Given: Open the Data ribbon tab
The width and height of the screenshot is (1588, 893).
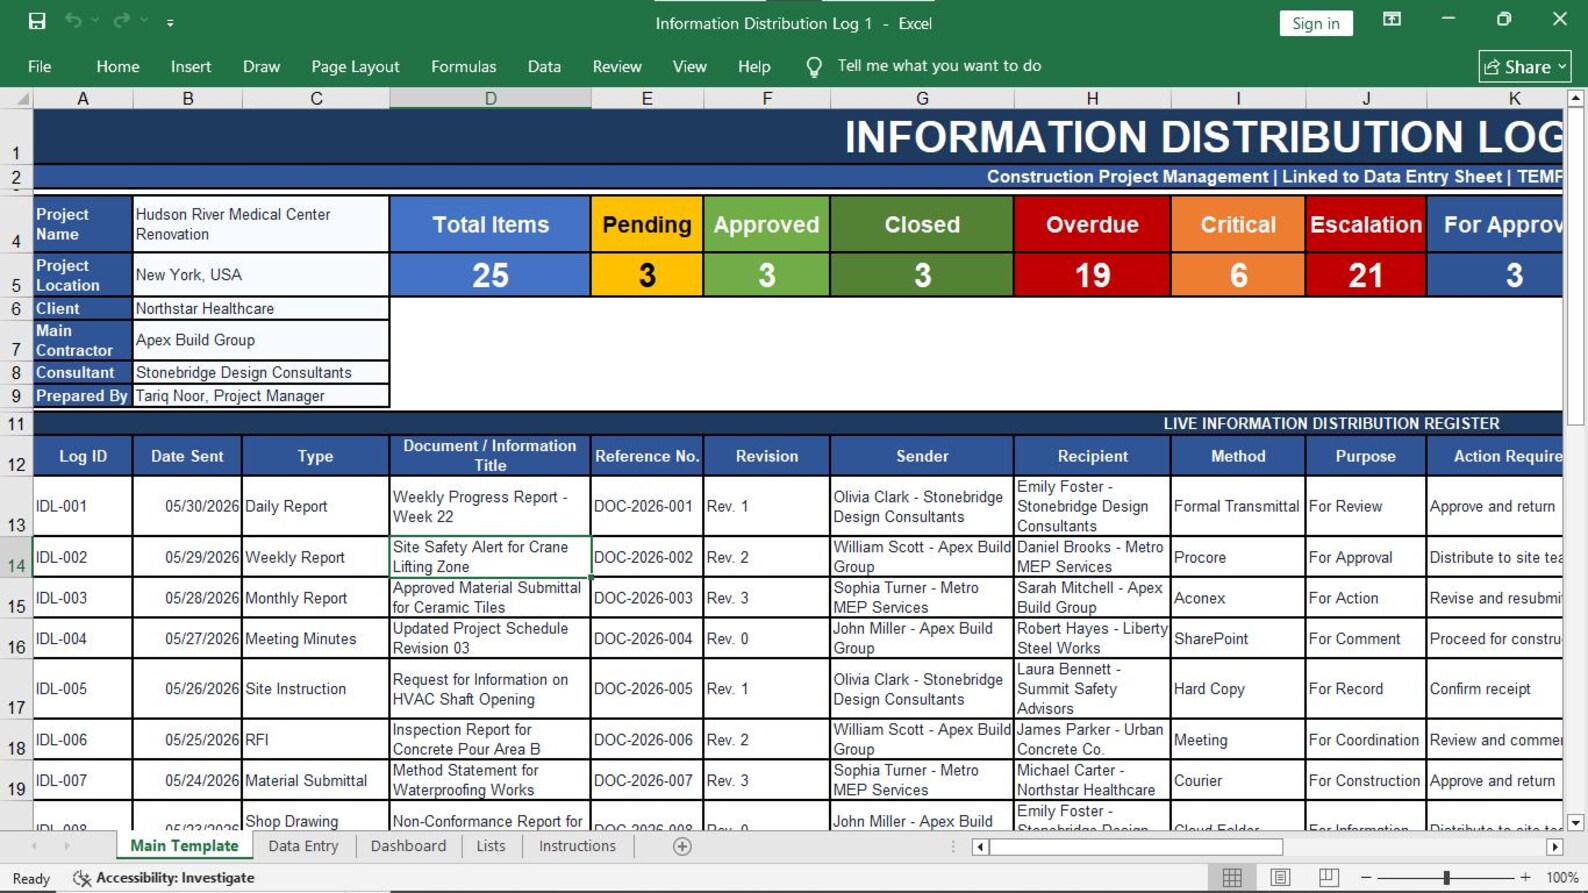Looking at the screenshot, I should [x=544, y=67].
